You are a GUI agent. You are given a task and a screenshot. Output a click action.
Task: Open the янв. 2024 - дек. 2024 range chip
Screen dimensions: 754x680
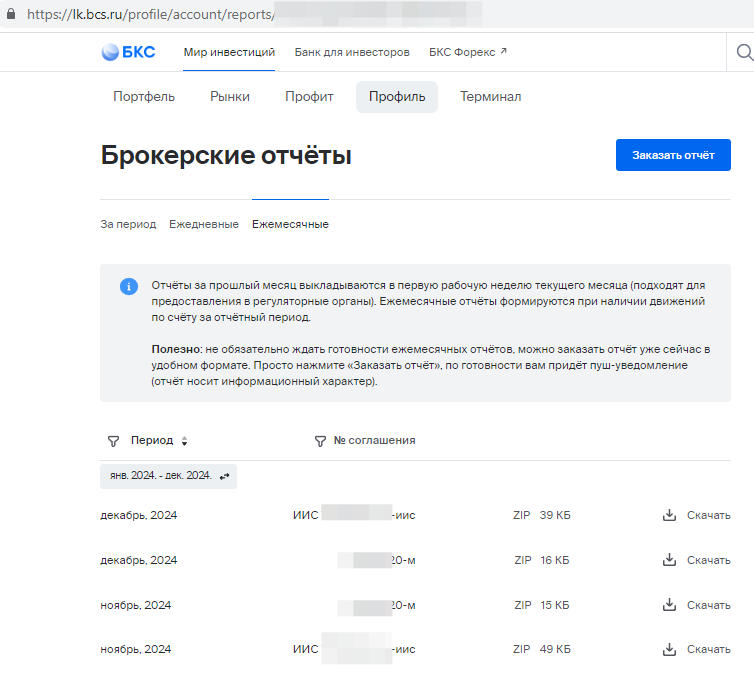point(168,477)
